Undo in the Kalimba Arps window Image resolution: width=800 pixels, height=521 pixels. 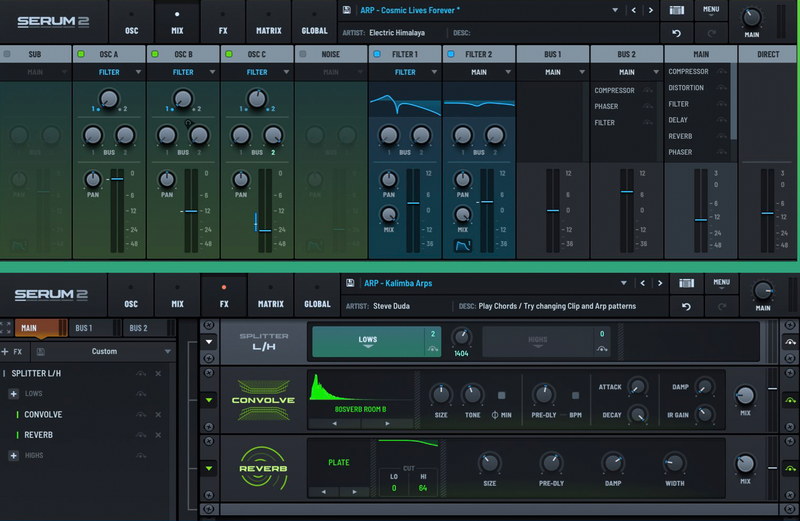tap(686, 307)
